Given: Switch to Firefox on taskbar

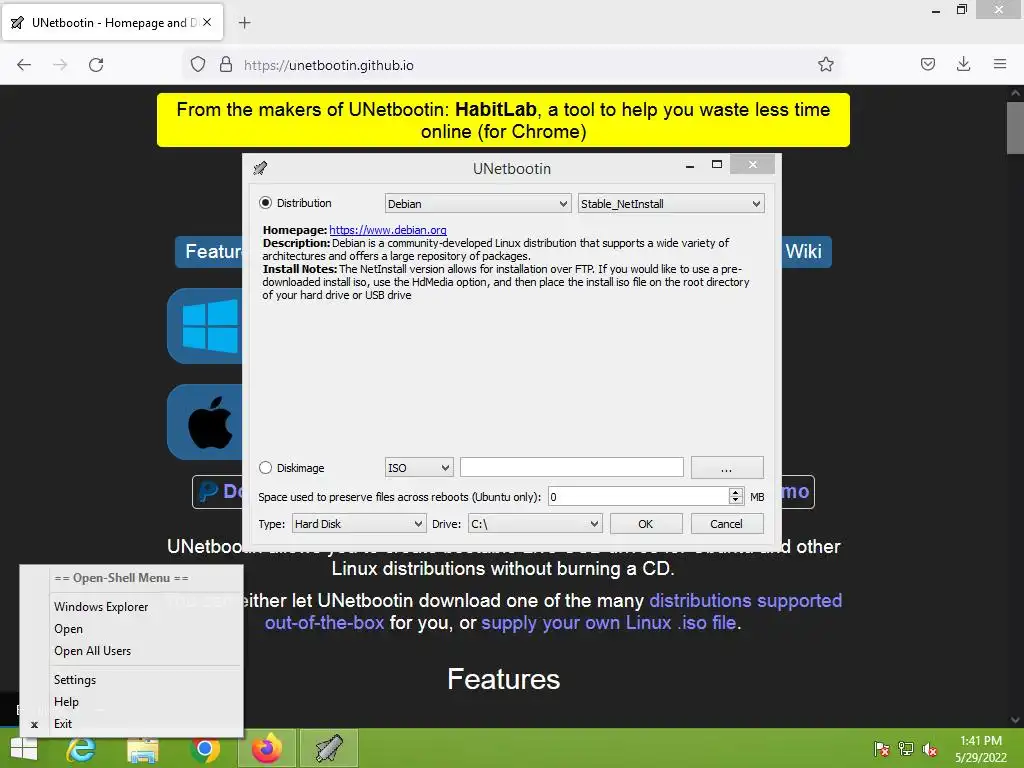Looking at the screenshot, I should [x=267, y=748].
